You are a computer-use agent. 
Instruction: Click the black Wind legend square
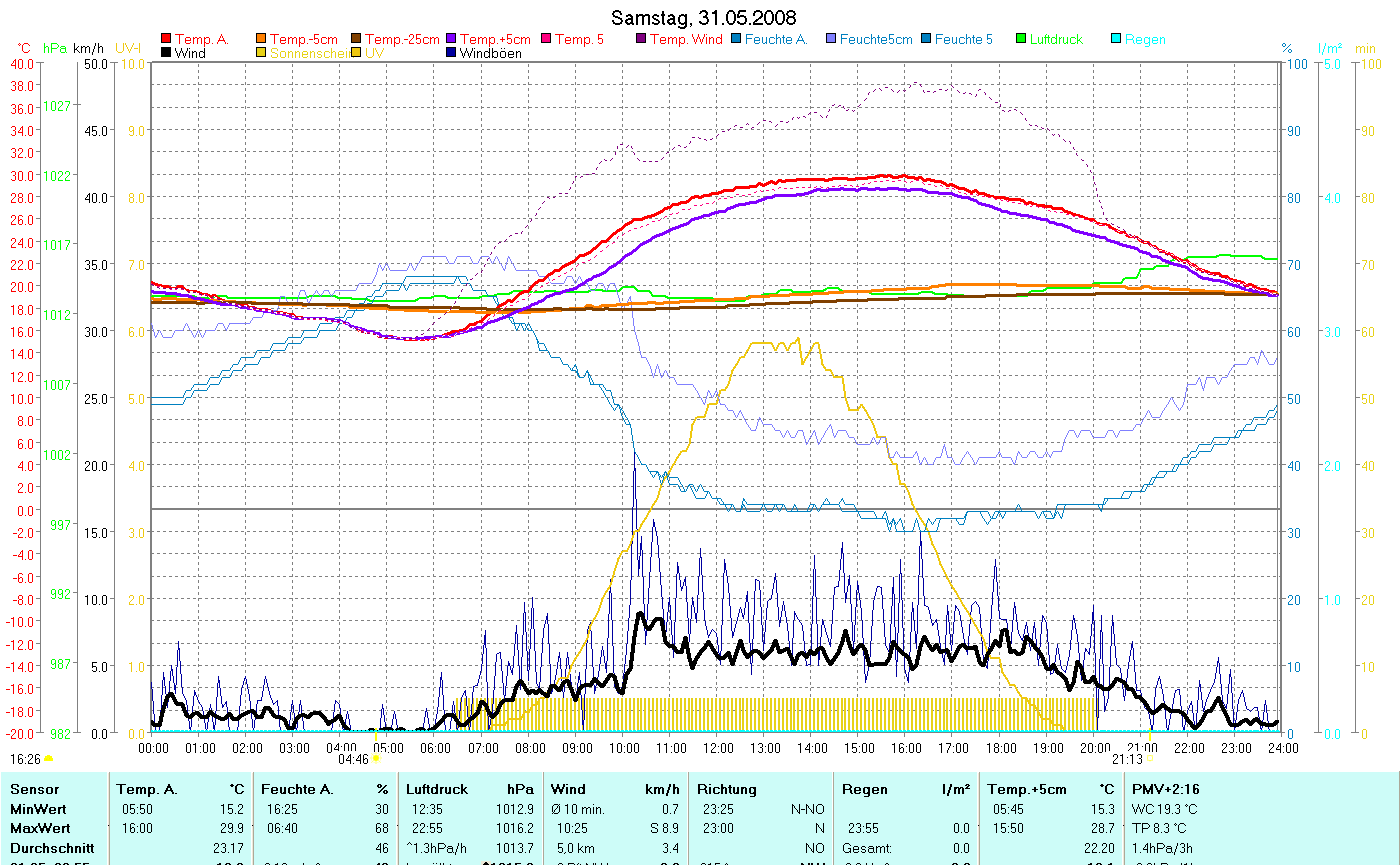166,54
